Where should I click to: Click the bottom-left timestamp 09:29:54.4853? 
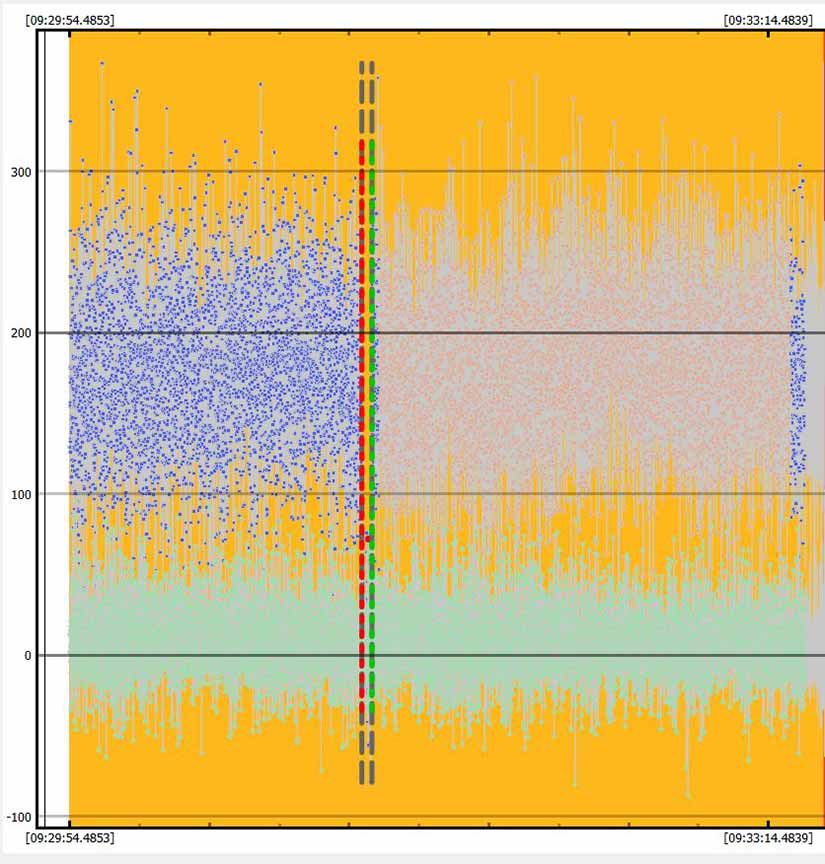click(x=70, y=838)
